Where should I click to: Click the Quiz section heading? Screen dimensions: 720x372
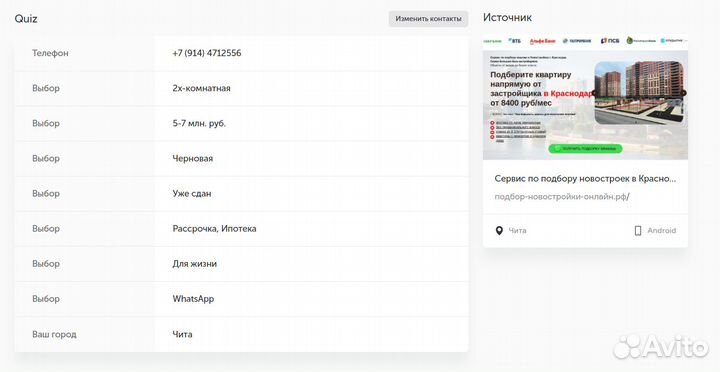[26, 19]
